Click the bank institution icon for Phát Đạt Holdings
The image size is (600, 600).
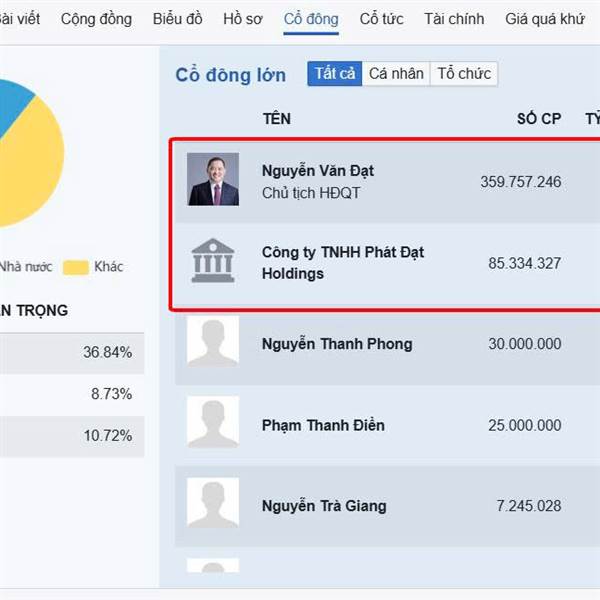pyautogui.click(x=213, y=260)
